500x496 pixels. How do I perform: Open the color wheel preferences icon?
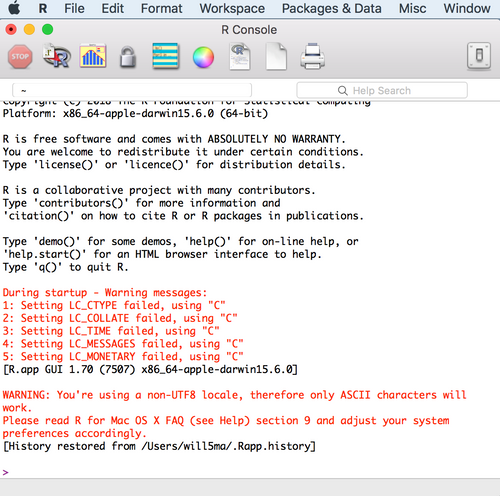(203, 57)
